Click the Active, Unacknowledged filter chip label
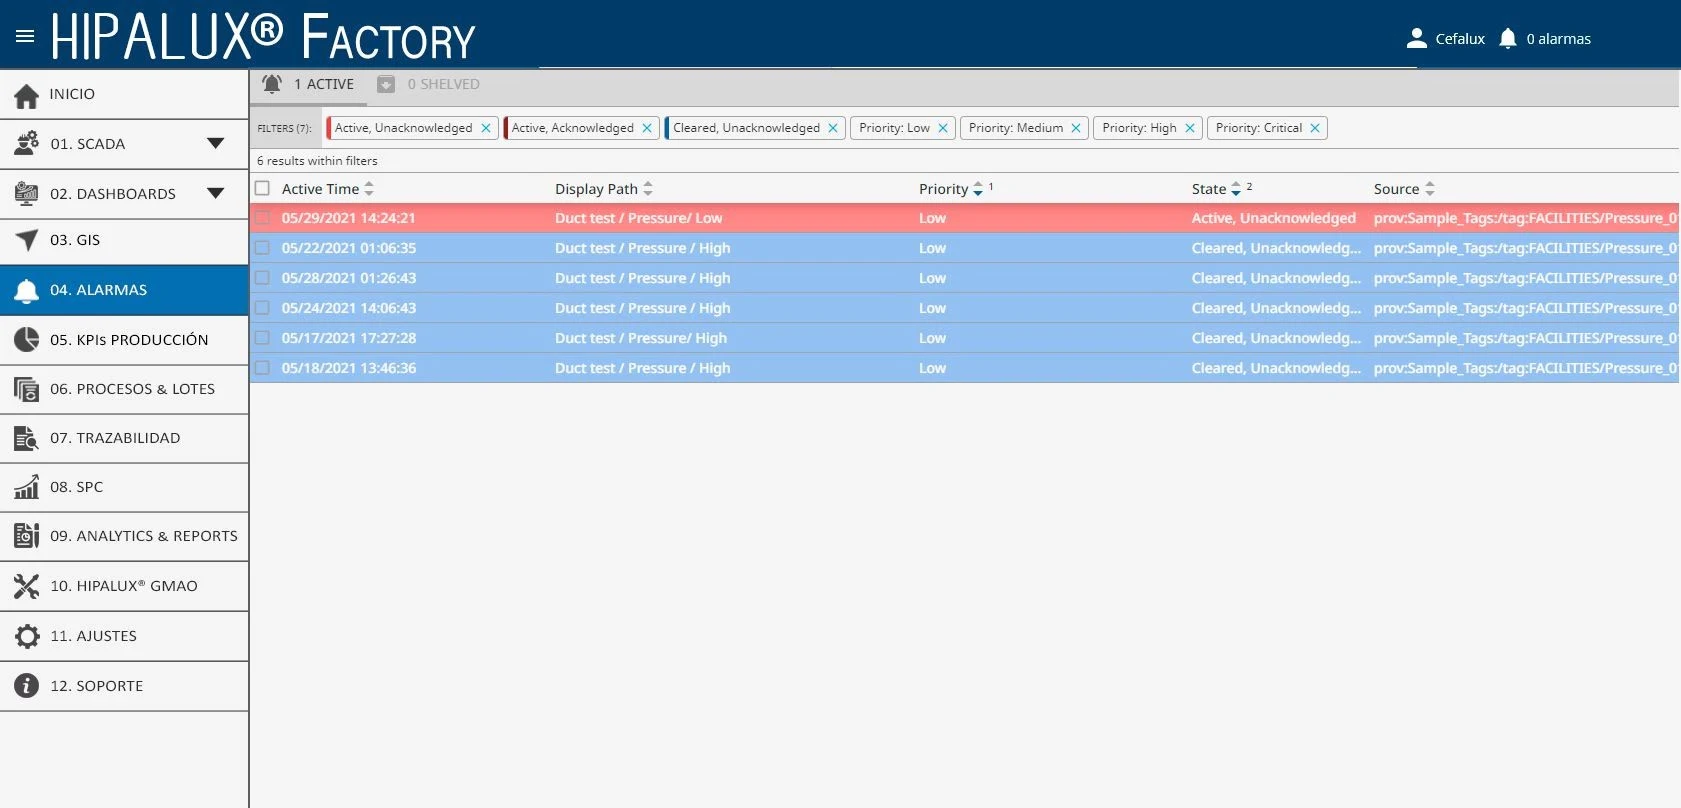 (x=403, y=128)
